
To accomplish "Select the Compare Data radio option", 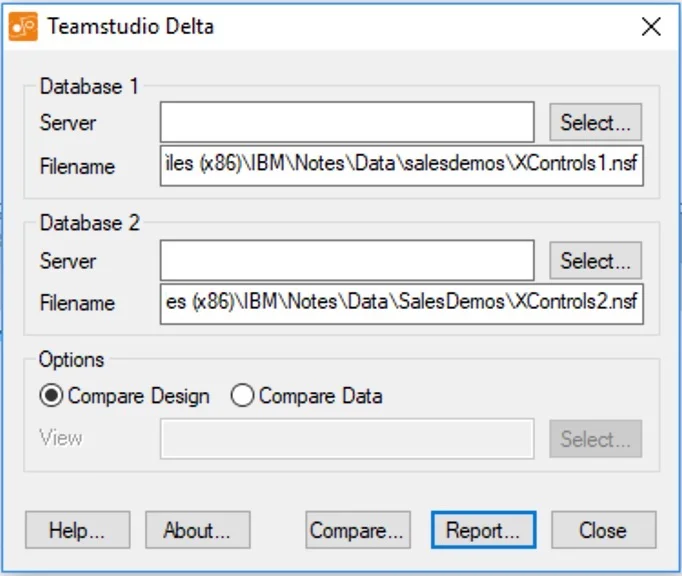I will pyautogui.click(x=307, y=396).
